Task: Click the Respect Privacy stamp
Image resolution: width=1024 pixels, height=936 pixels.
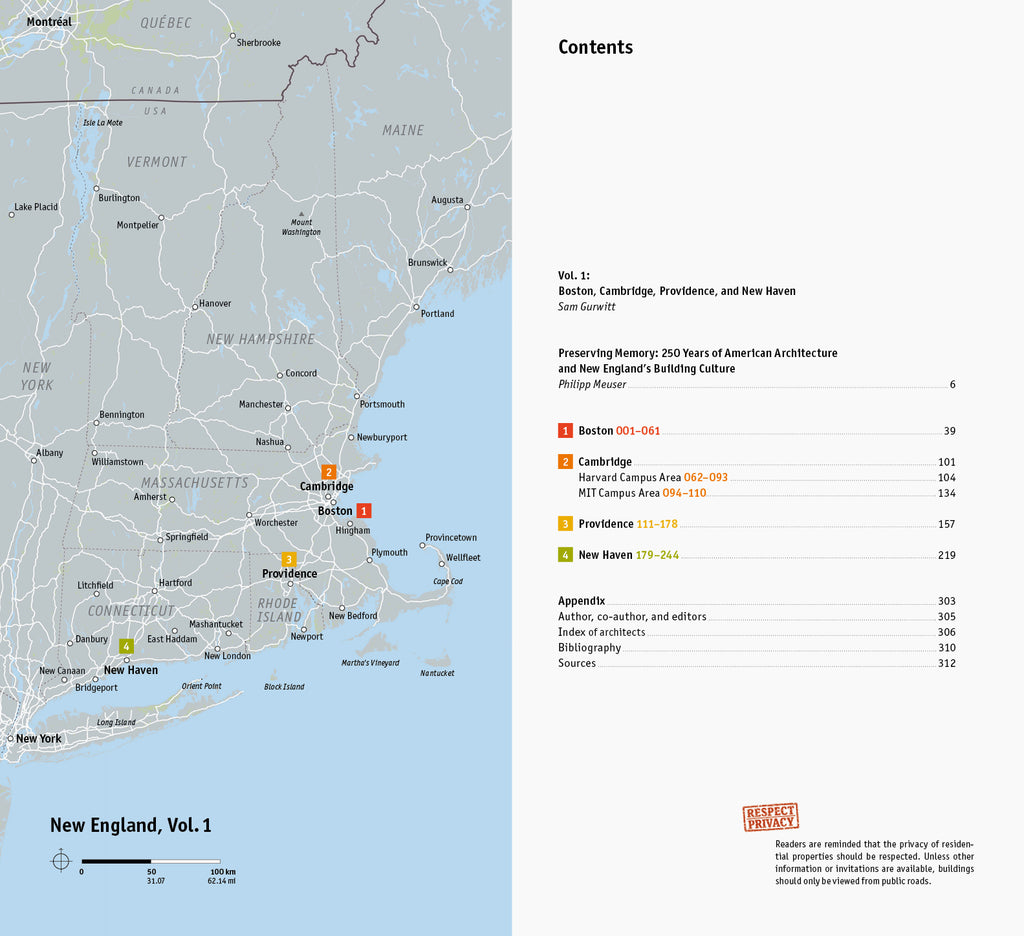Action: (770, 817)
